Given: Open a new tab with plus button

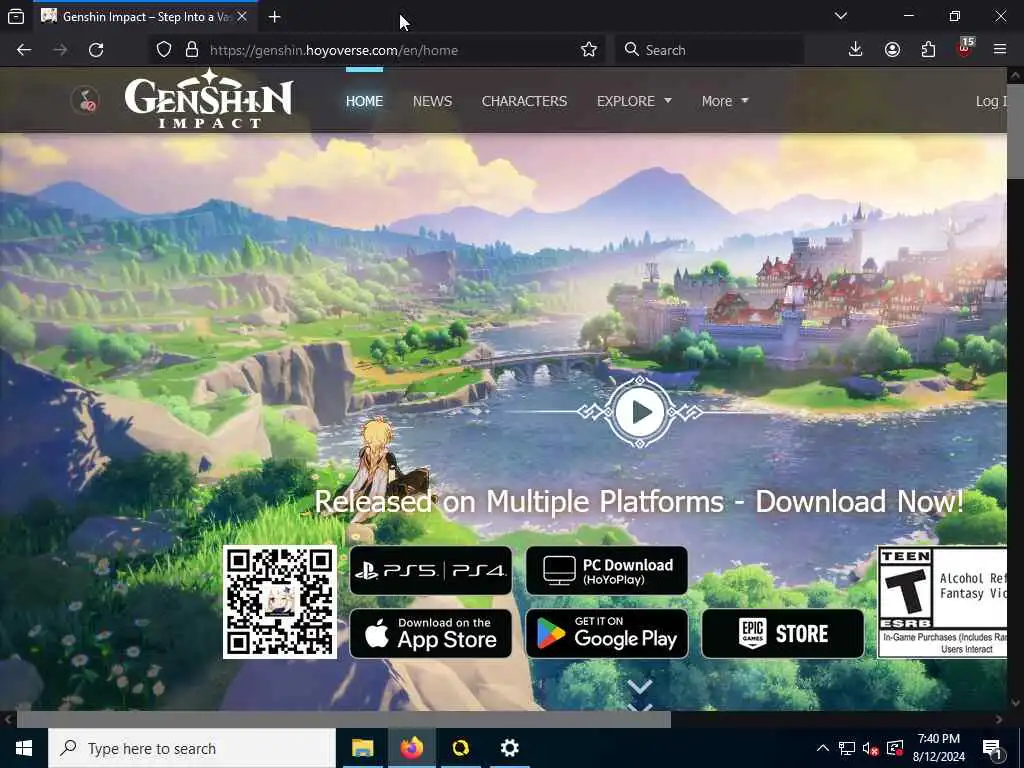Looking at the screenshot, I should [x=274, y=17].
